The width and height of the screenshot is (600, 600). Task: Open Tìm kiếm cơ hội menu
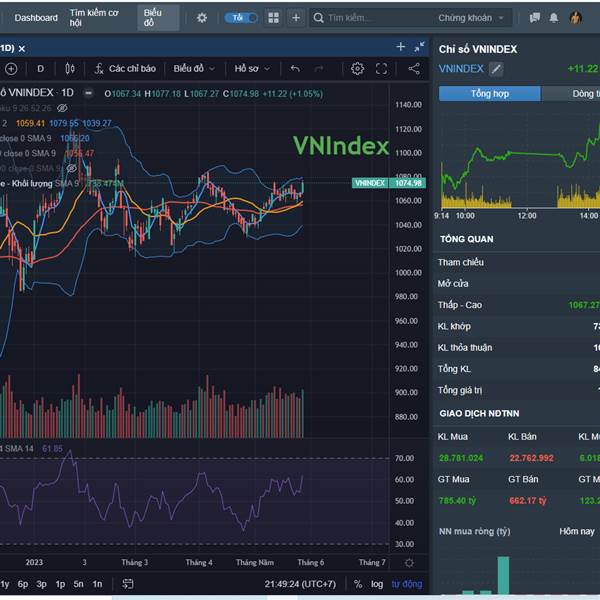pos(94,18)
